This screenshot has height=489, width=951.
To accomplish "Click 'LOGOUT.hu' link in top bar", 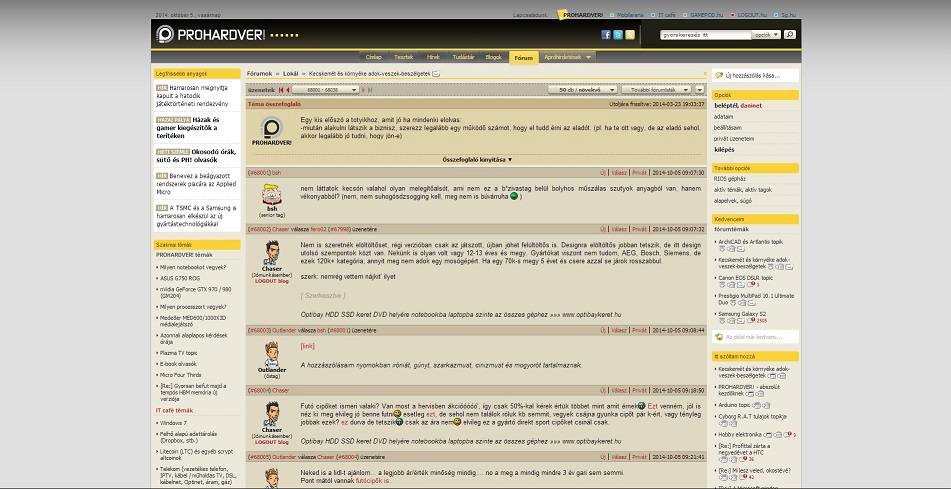I will click(x=752, y=15).
